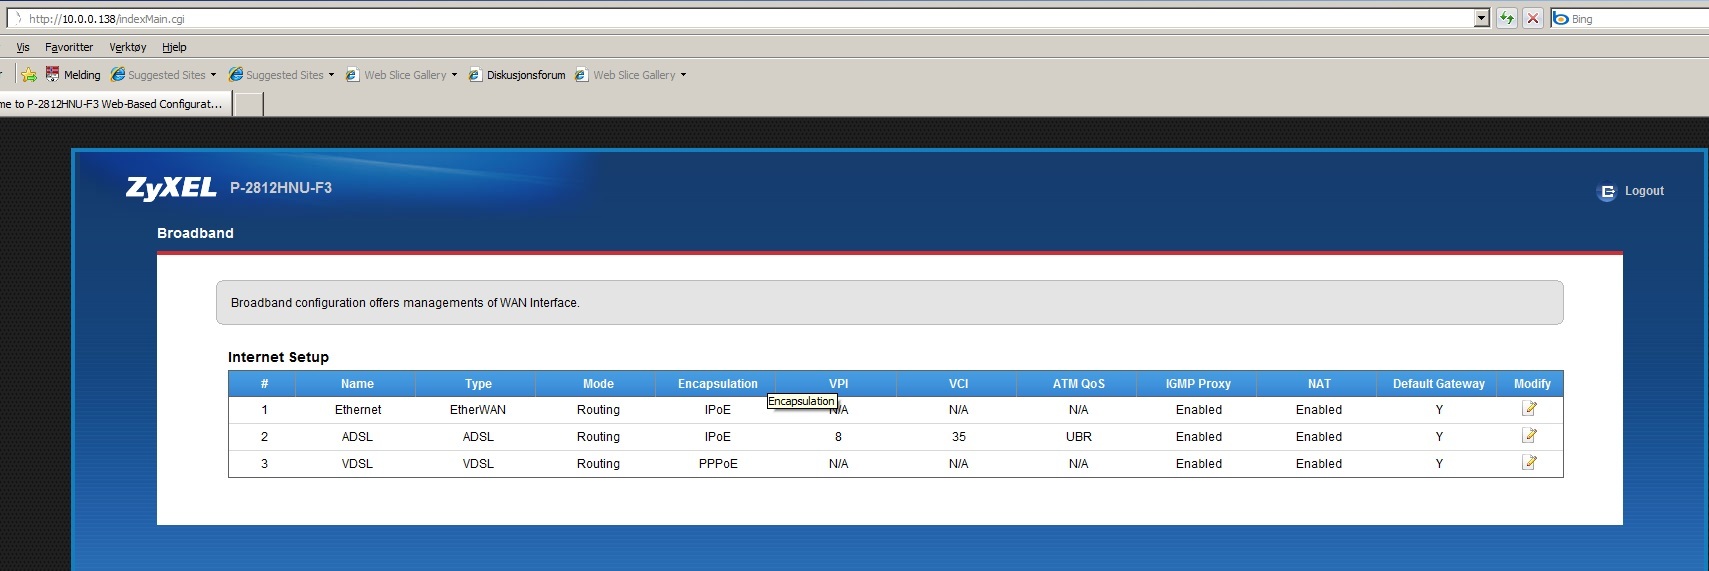1709x571 pixels.
Task: Select the VDSL name cell
Action: point(357,464)
